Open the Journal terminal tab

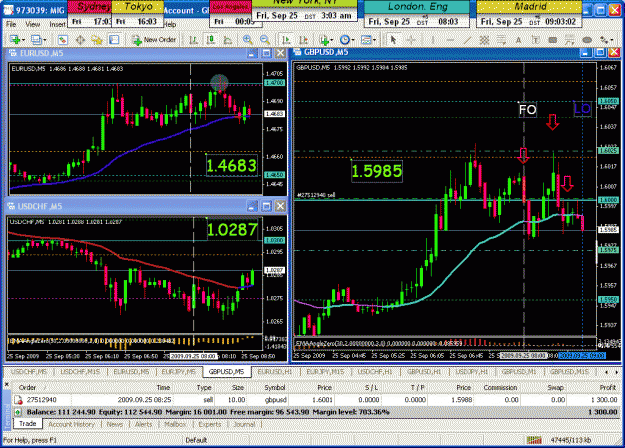click(x=245, y=424)
